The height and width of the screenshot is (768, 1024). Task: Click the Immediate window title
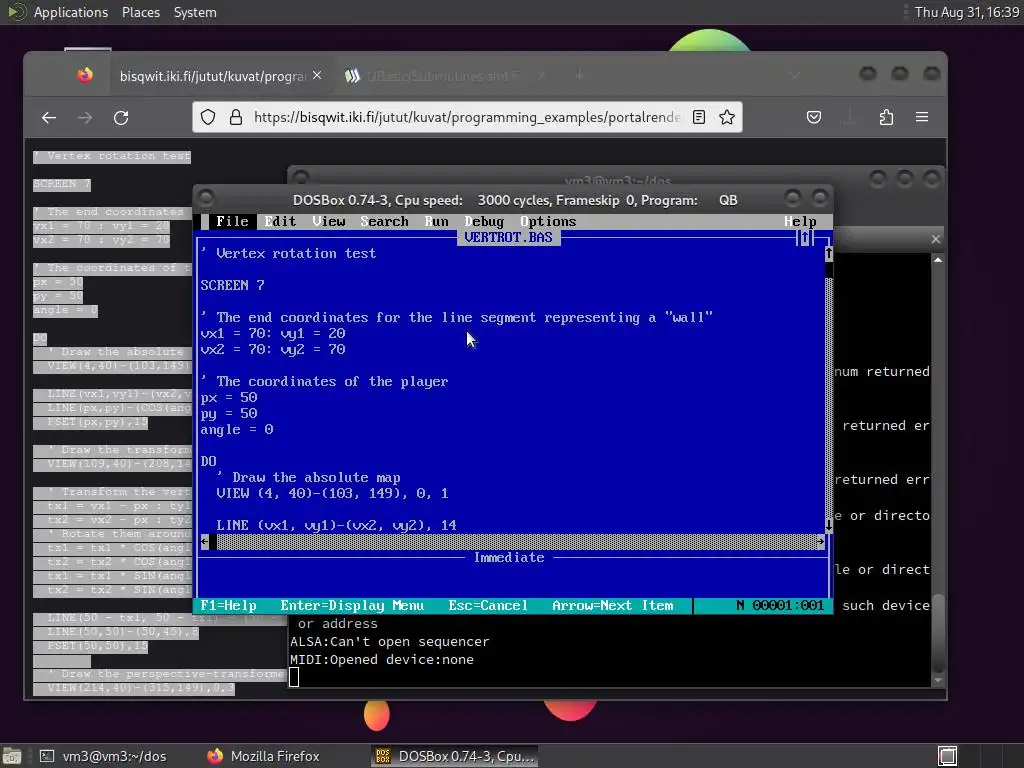point(509,557)
